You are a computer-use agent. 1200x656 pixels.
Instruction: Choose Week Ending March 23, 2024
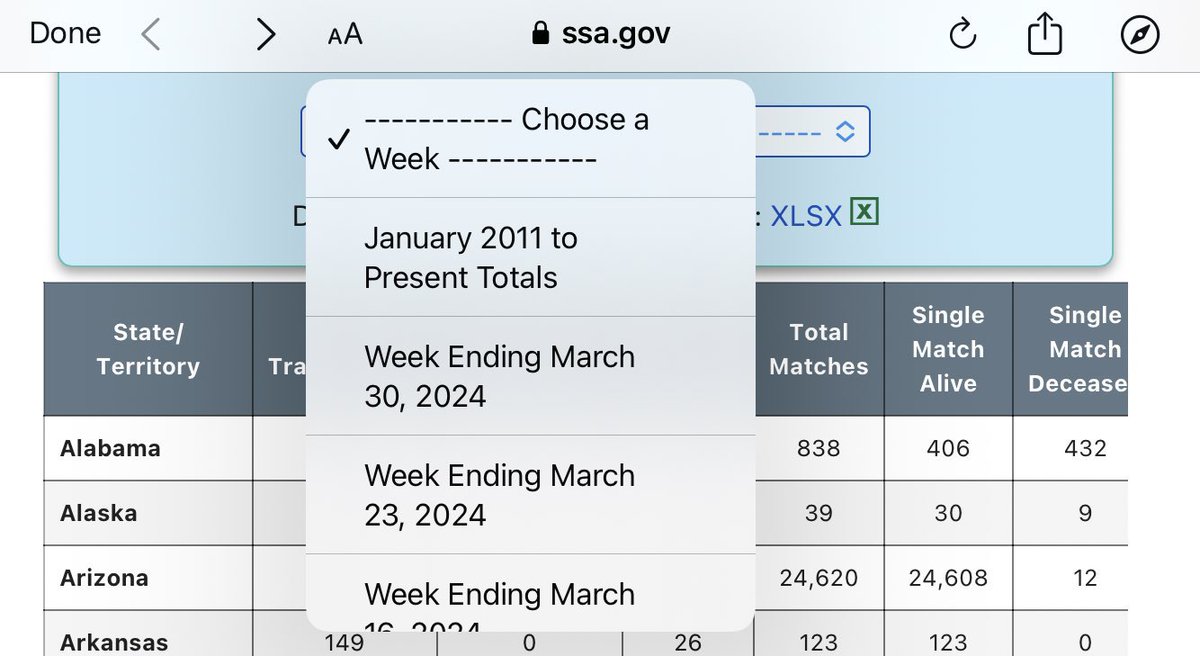click(x=530, y=495)
